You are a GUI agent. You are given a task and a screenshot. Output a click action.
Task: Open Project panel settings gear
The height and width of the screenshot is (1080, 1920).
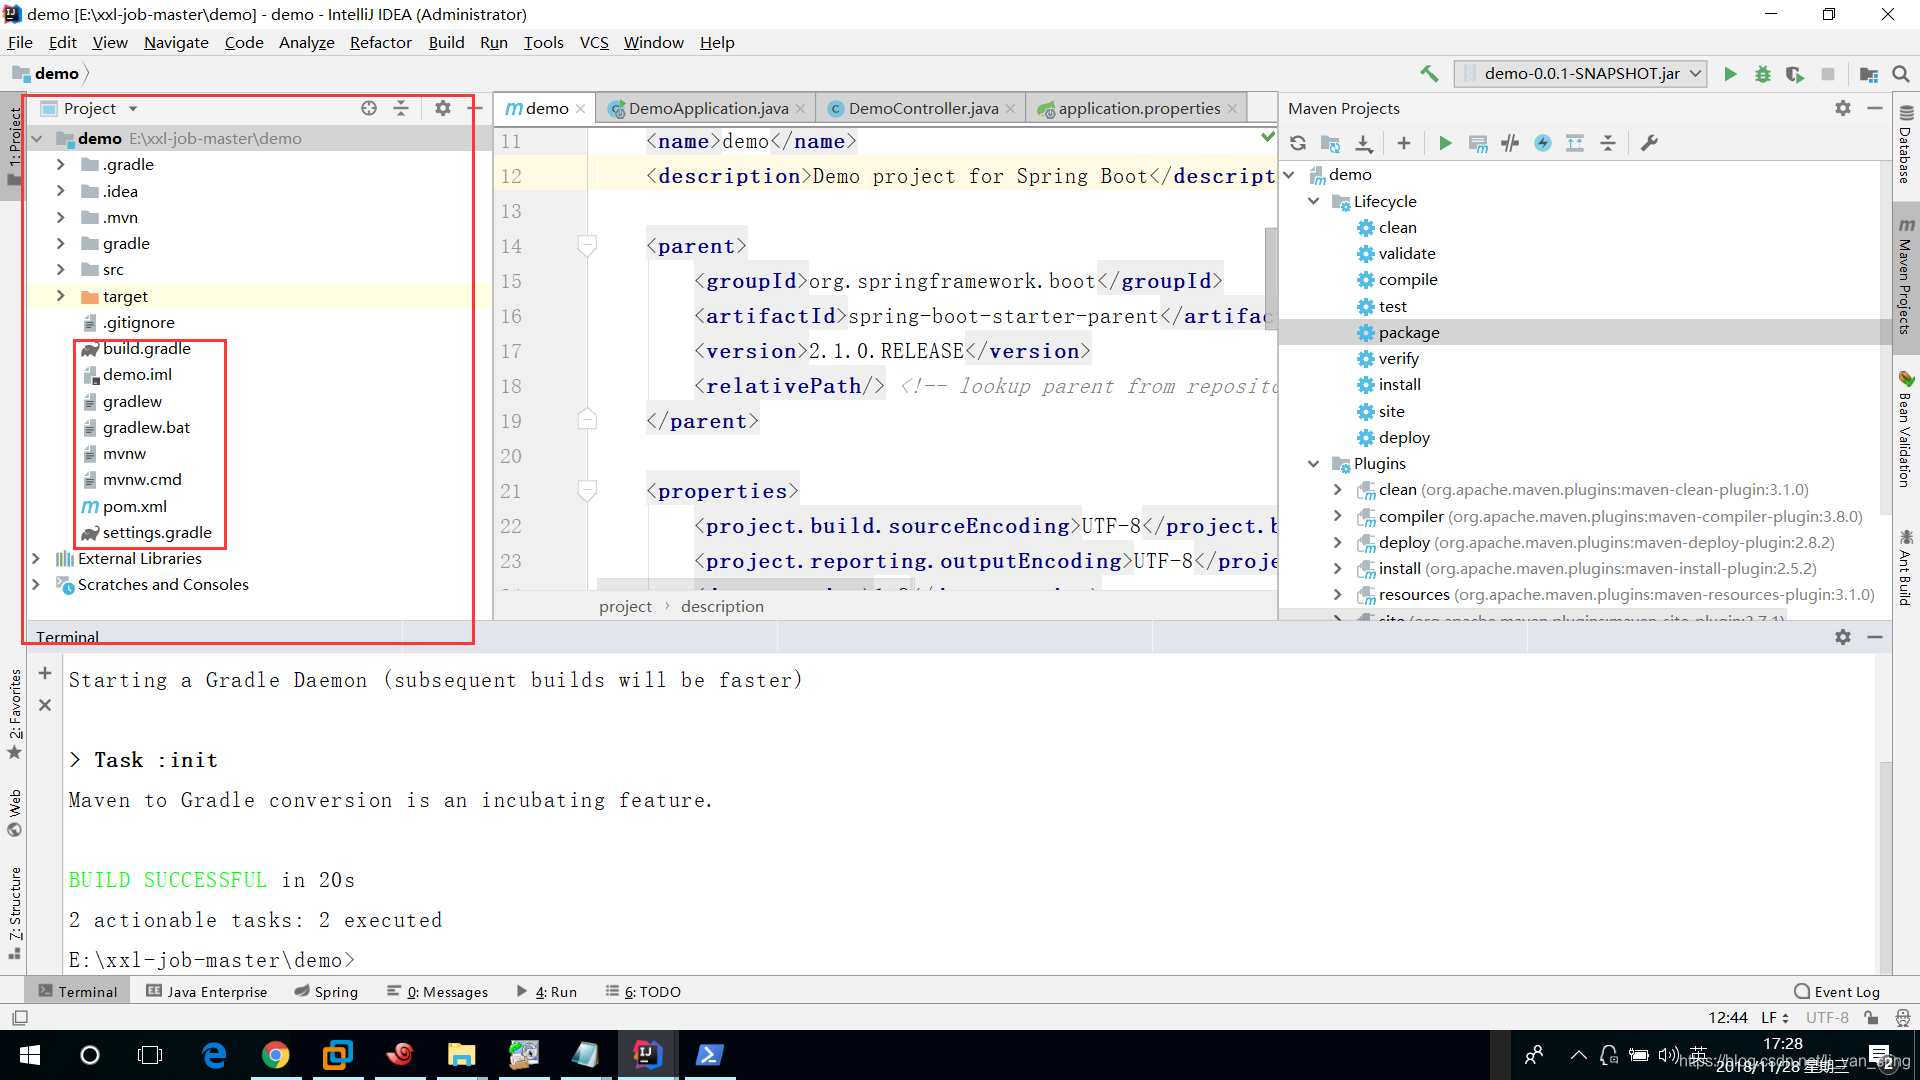pos(443,108)
